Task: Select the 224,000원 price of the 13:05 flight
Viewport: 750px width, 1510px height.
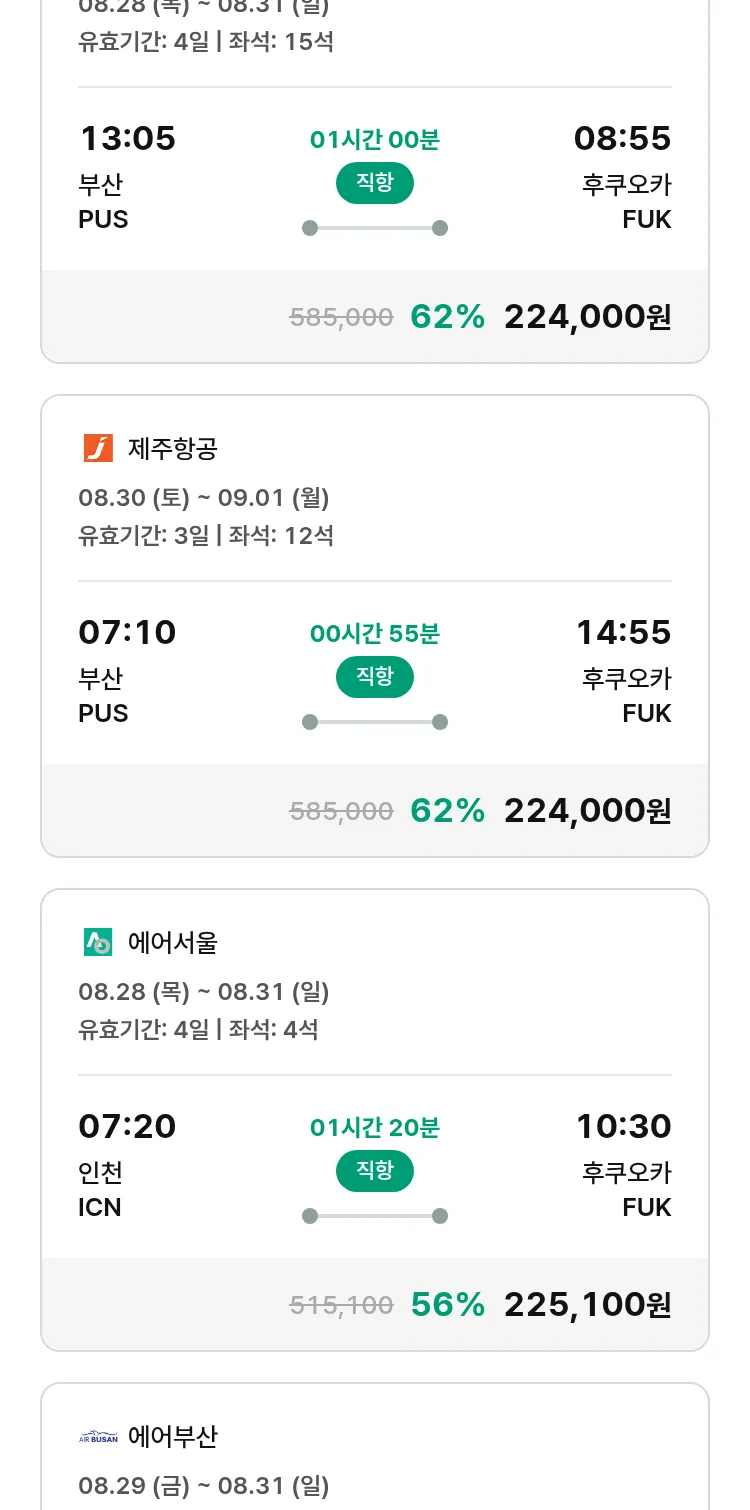Action: pyautogui.click(x=587, y=317)
